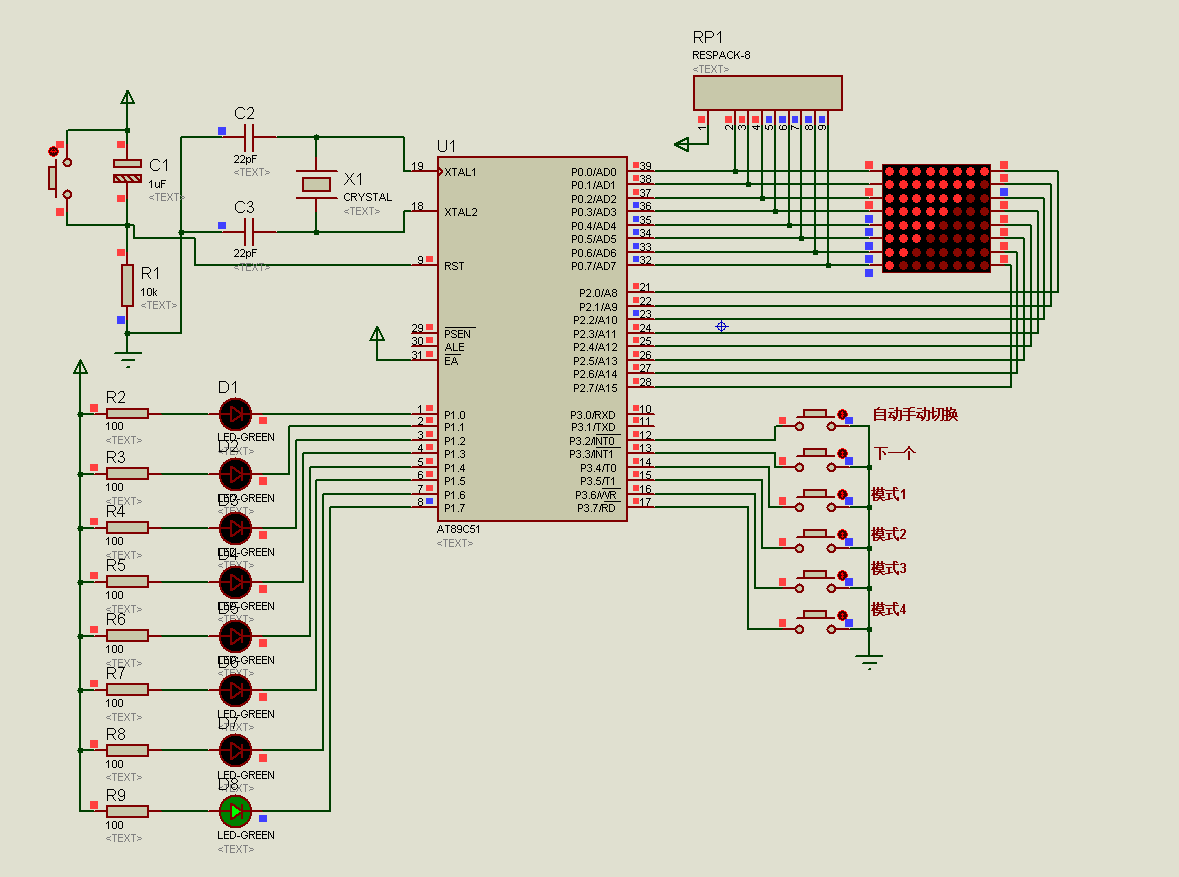
Task: Click the power arrow at the EA pin
Action: tap(377, 333)
